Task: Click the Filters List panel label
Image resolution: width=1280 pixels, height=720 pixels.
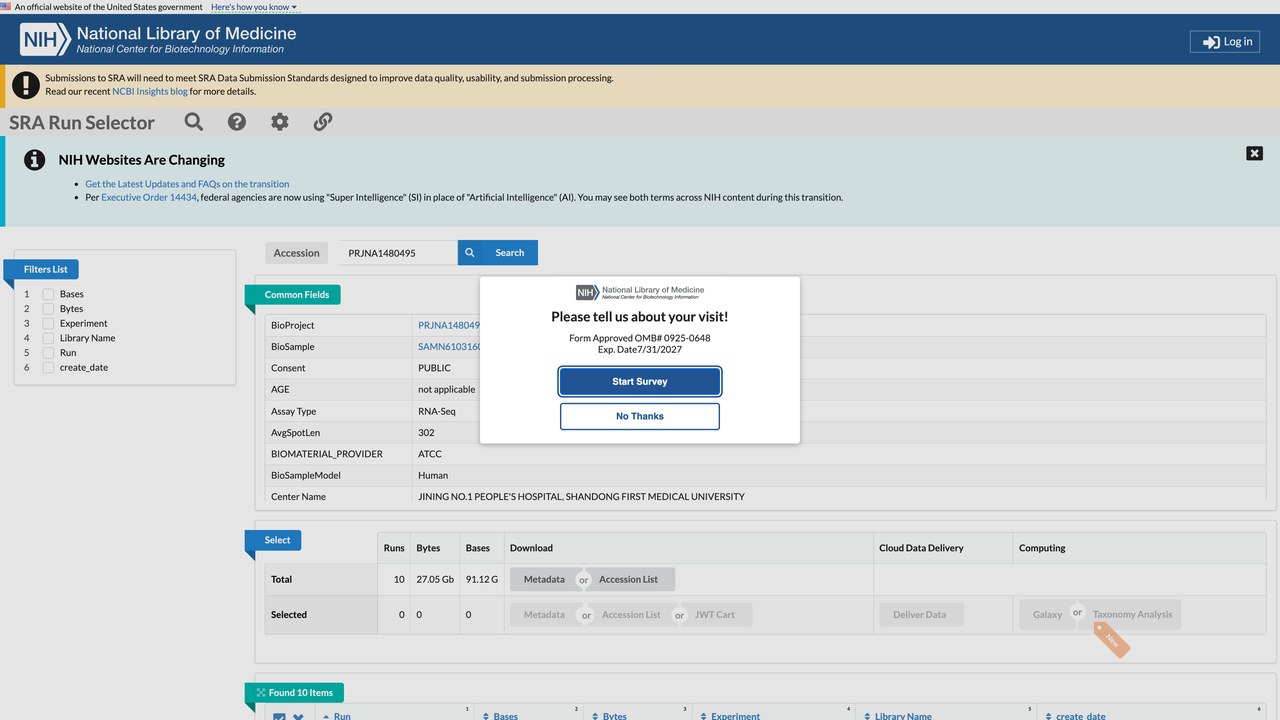Action: point(46,269)
